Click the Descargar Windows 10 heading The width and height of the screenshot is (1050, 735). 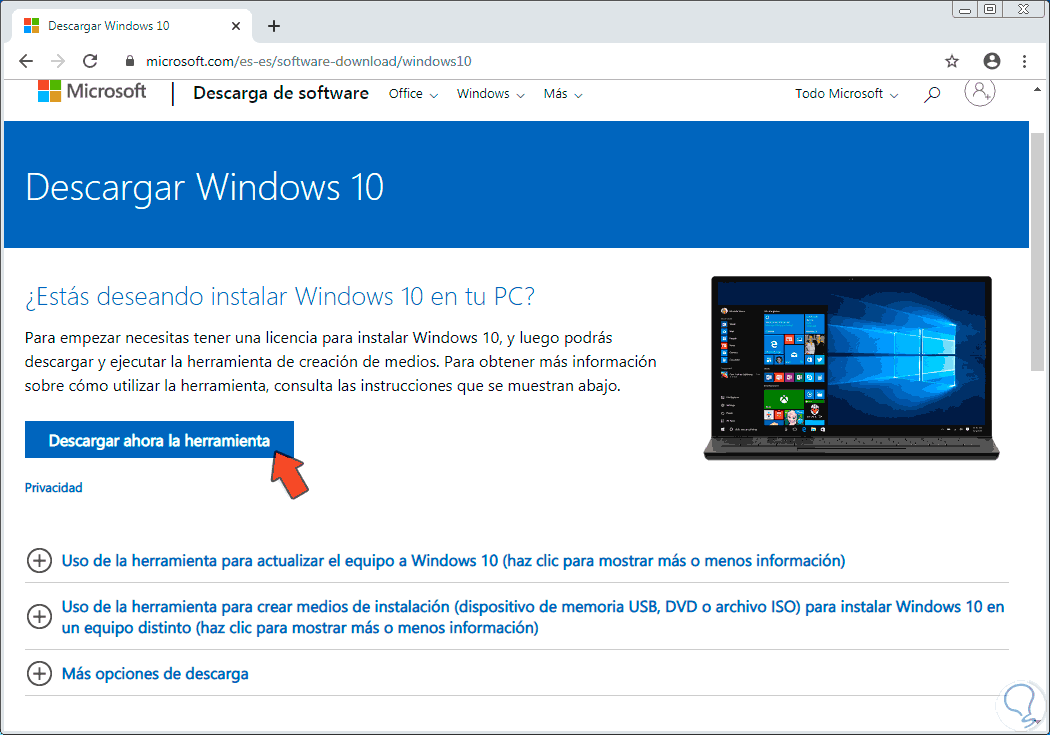(x=204, y=187)
